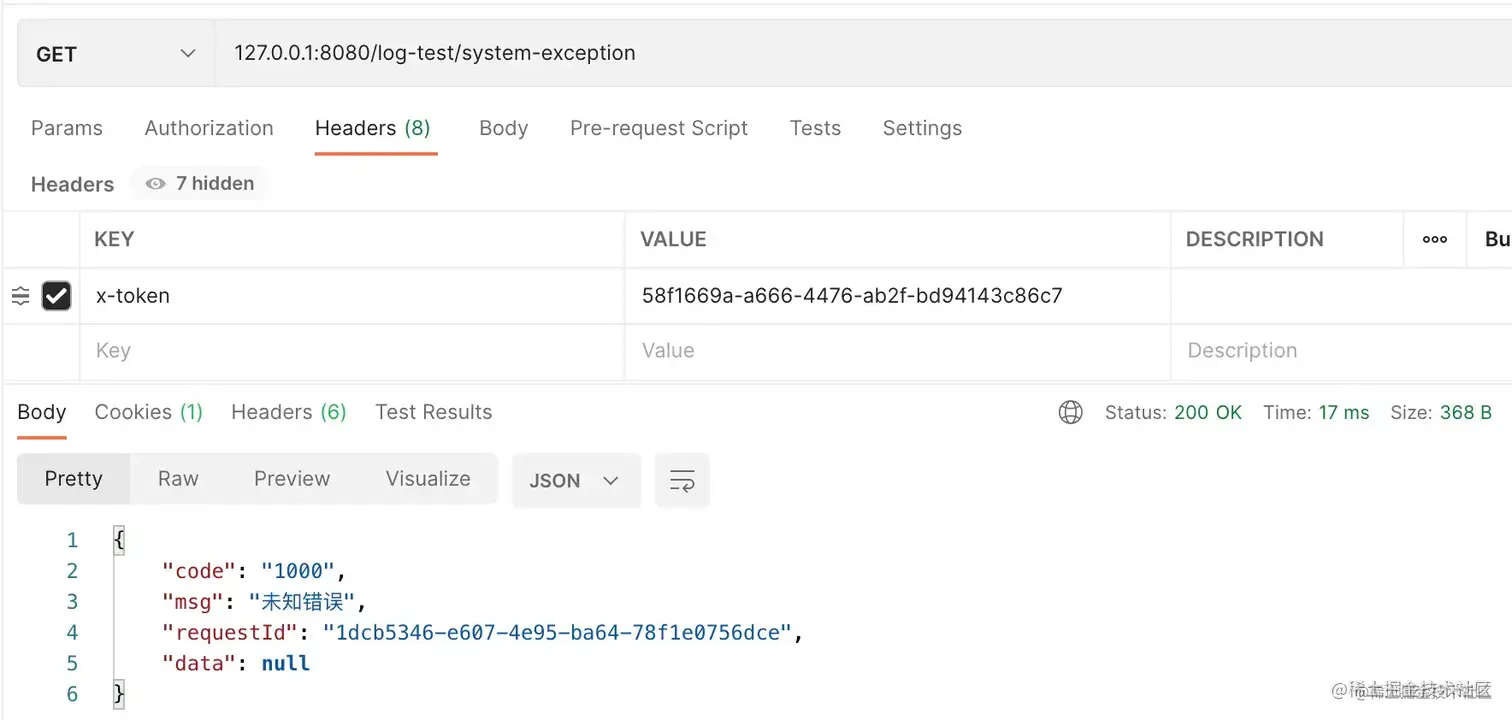Click the Visualize response button
1512x720 pixels.
428,479
